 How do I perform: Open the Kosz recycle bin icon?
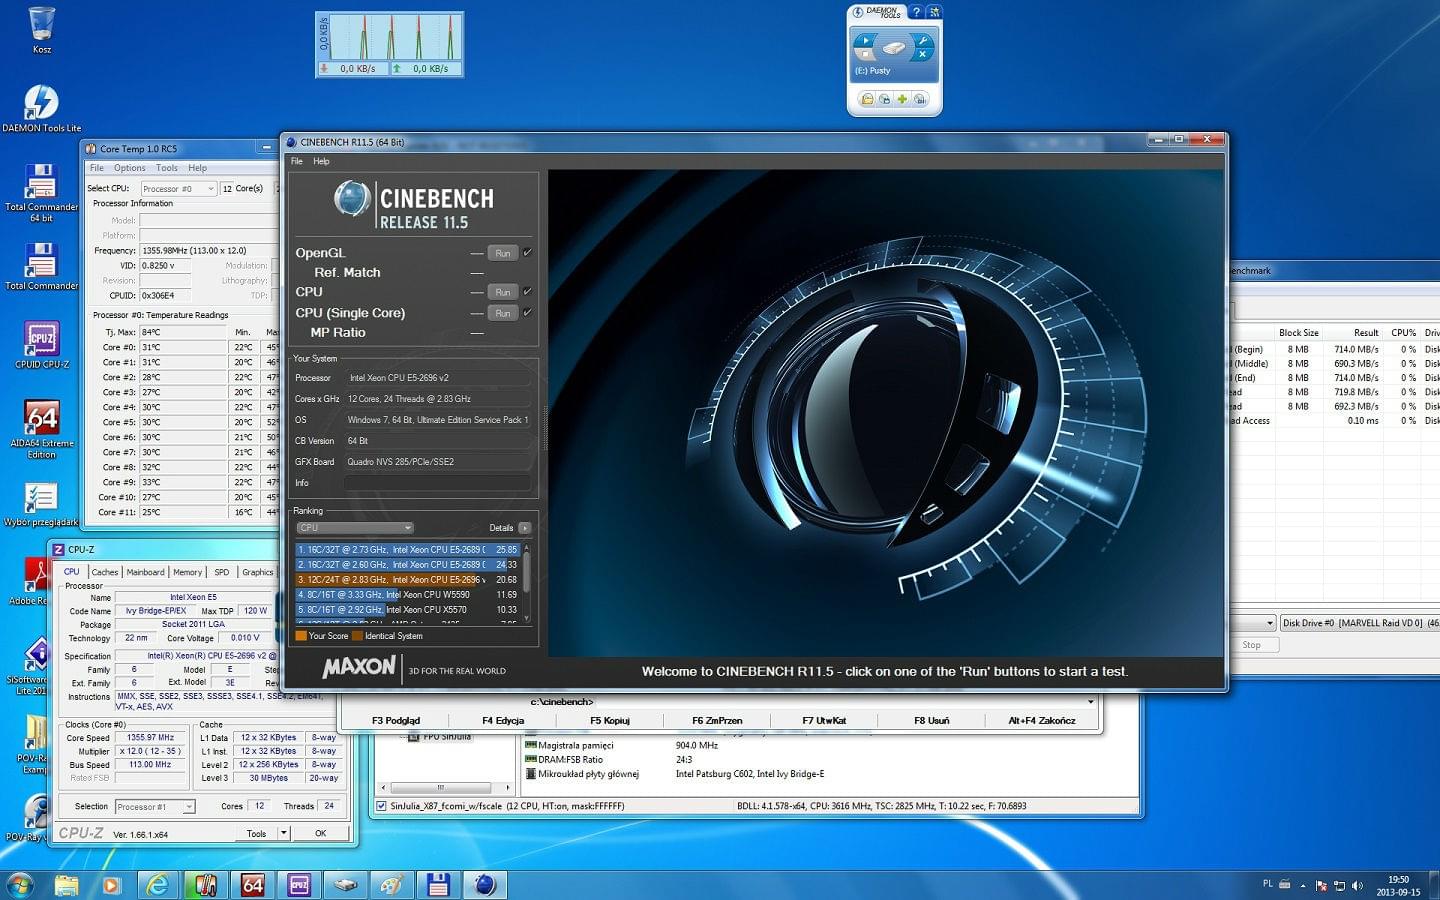(x=41, y=24)
